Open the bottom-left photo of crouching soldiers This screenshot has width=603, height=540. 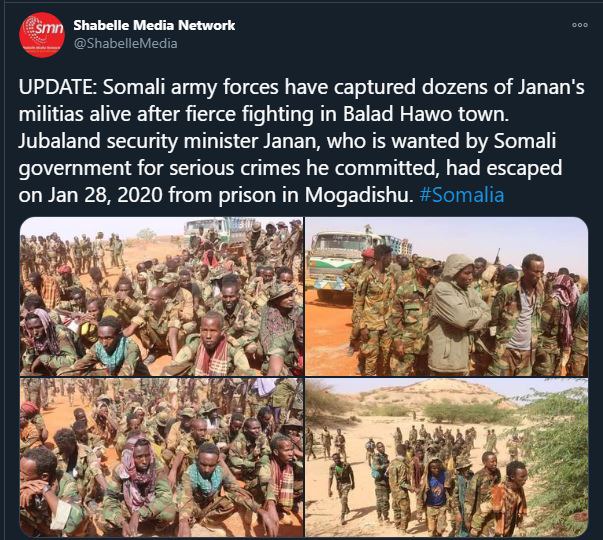[161, 457]
